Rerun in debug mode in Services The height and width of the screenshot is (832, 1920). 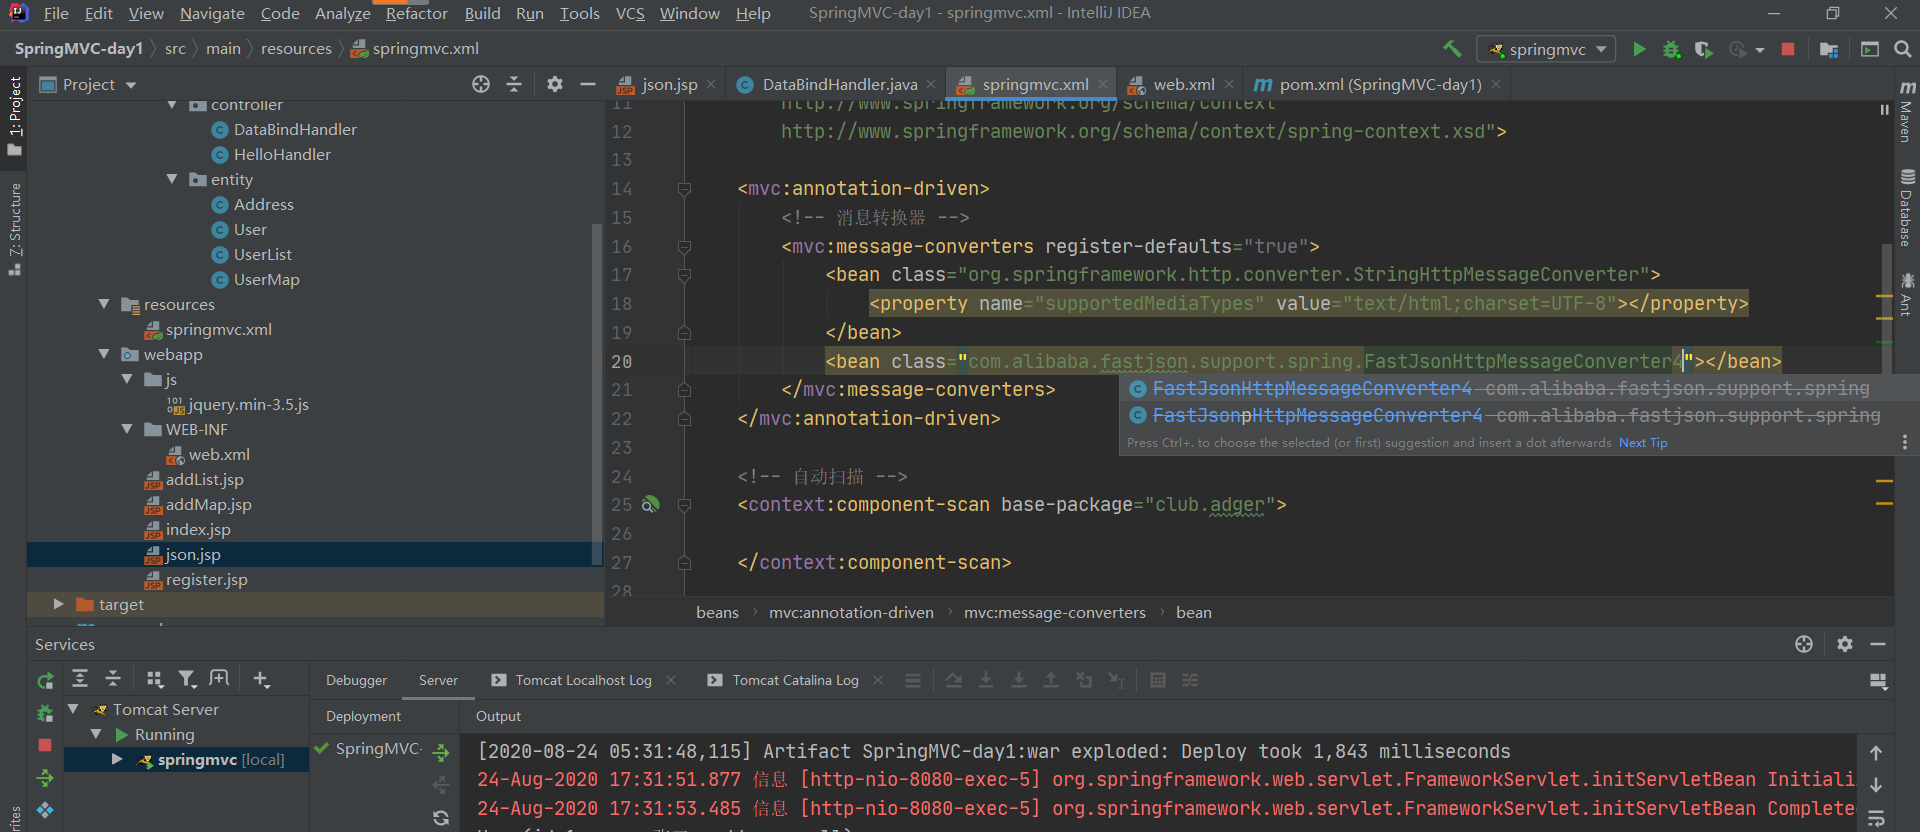point(45,713)
